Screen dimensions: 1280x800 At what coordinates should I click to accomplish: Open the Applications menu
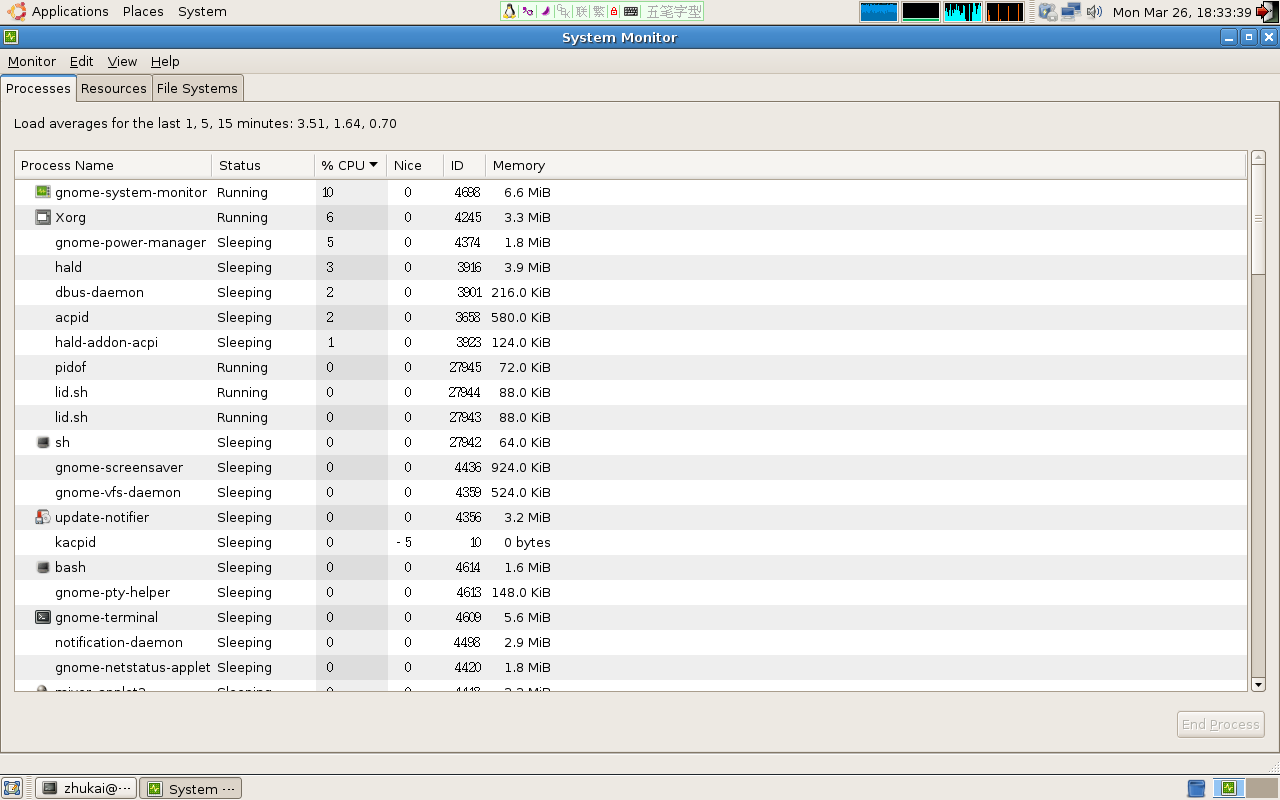point(70,12)
